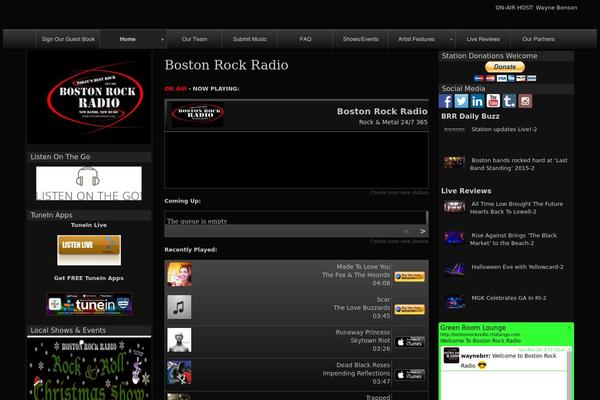
Task: Click album art for Dead Black Roses
Action: [179, 372]
